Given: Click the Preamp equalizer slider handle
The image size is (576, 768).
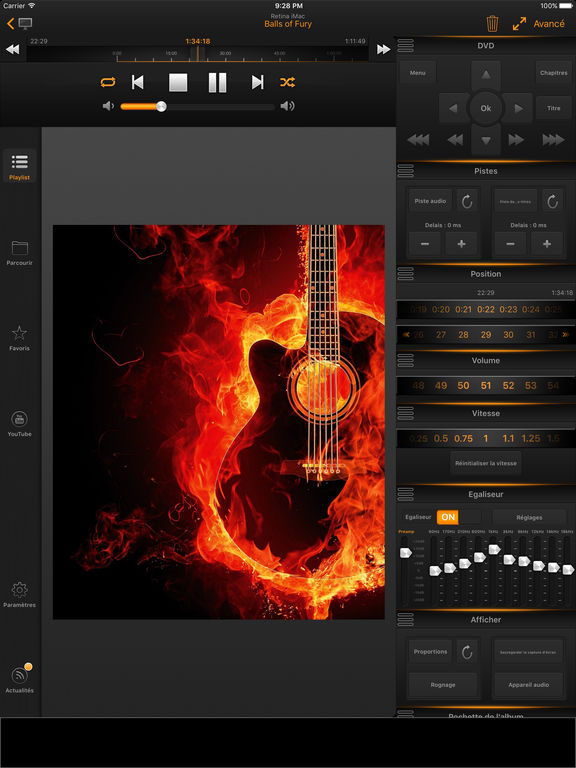Looking at the screenshot, I should pyautogui.click(x=406, y=552).
